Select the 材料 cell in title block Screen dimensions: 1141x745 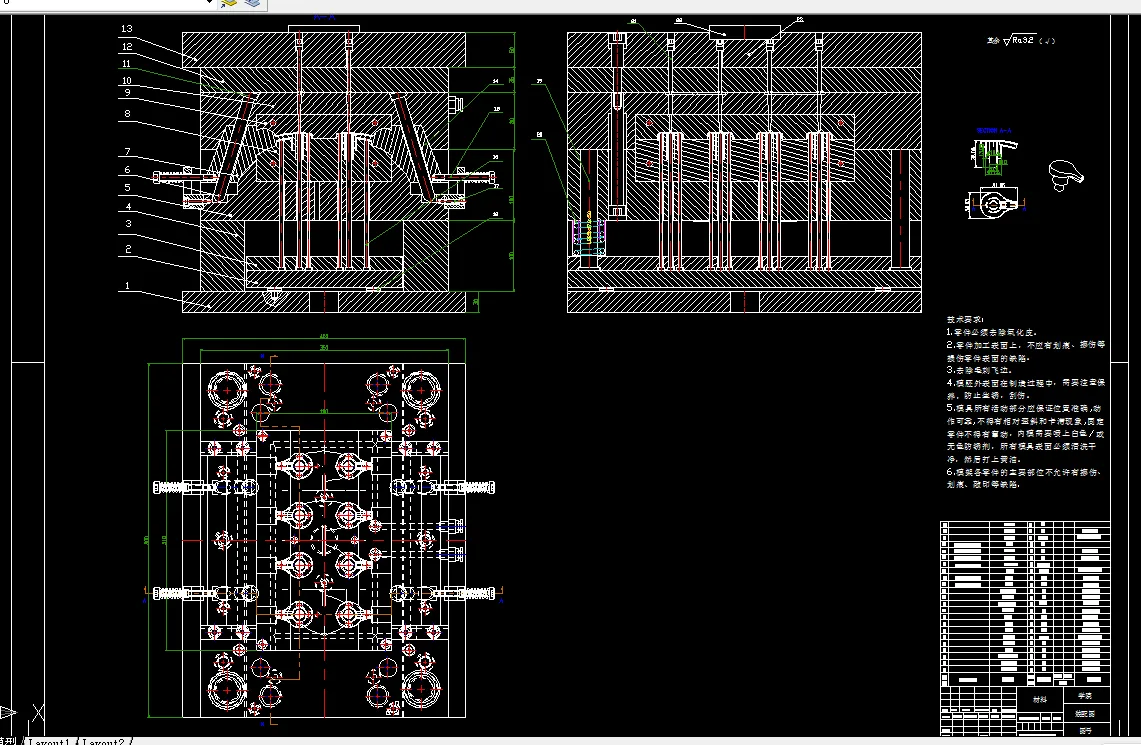tap(1040, 699)
